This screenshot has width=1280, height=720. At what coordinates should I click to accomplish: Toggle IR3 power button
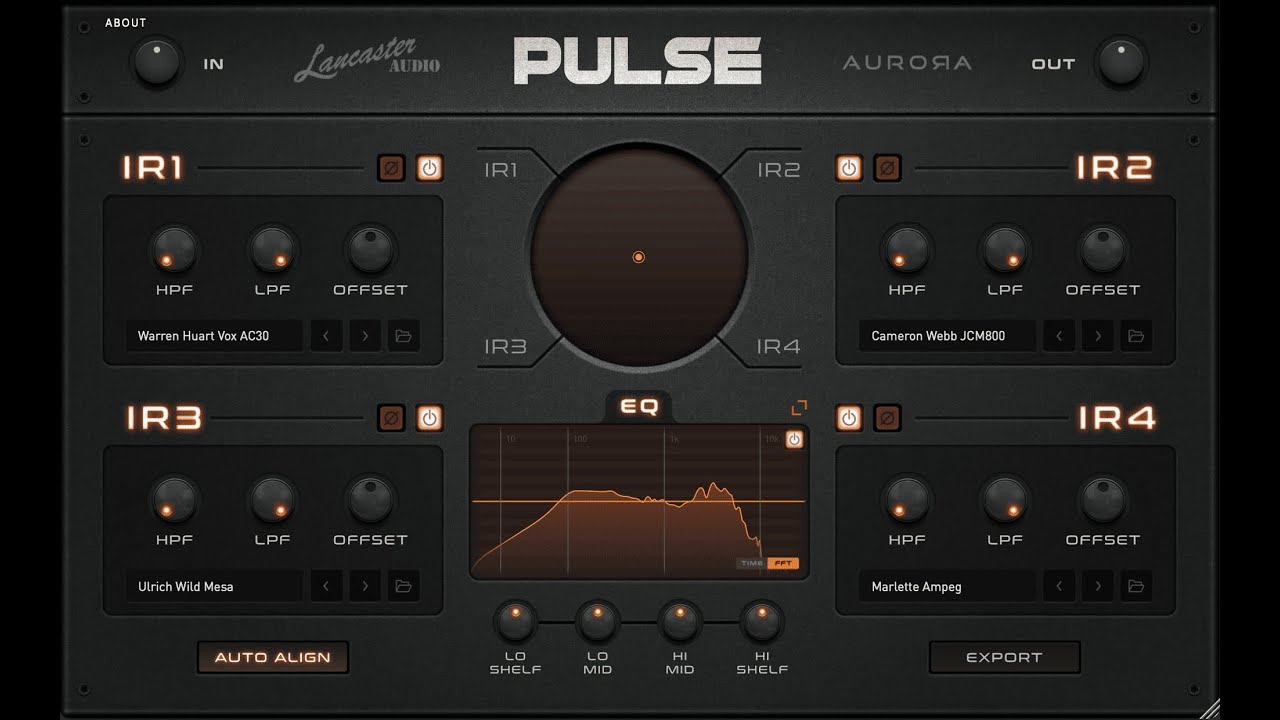(430, 418)
